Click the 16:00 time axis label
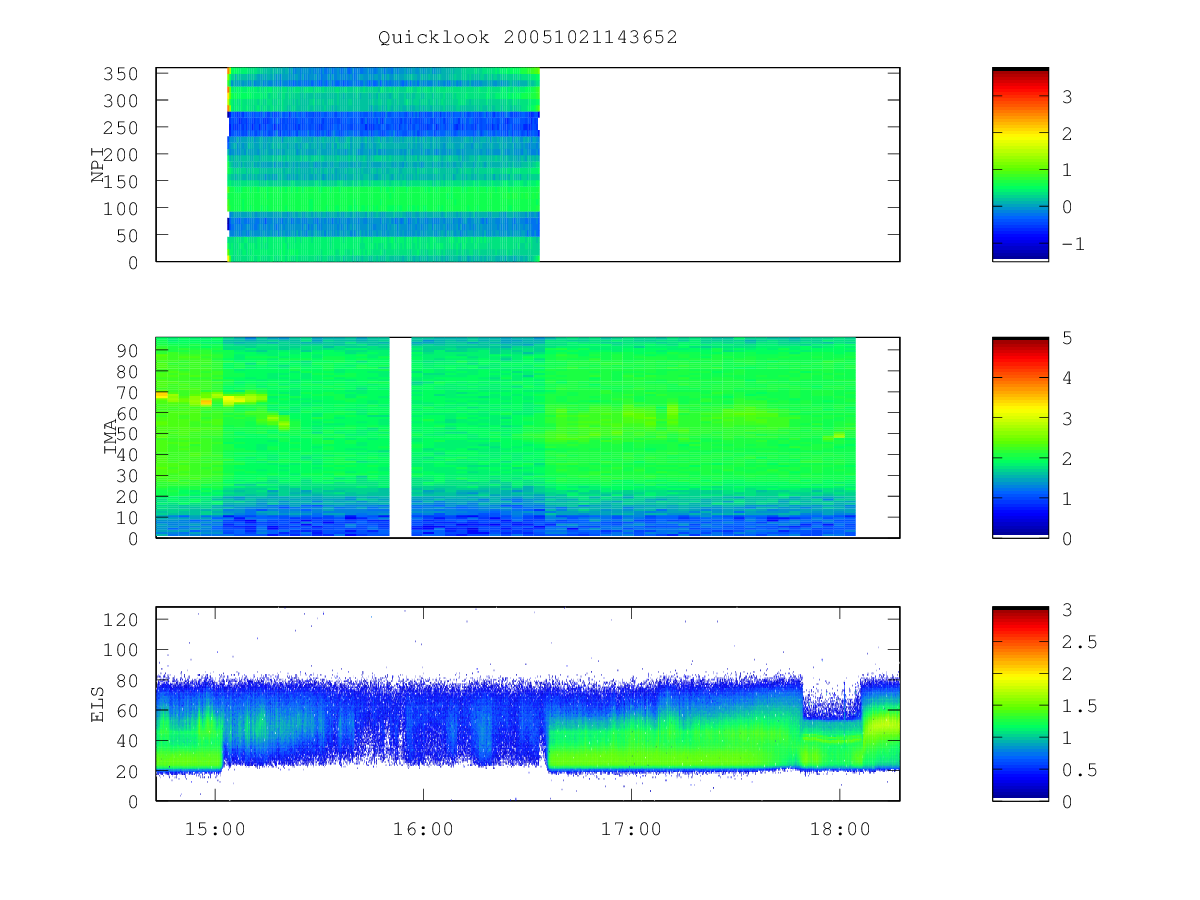1200x900 pixels. pyautogui.click(x=423, y=829)
